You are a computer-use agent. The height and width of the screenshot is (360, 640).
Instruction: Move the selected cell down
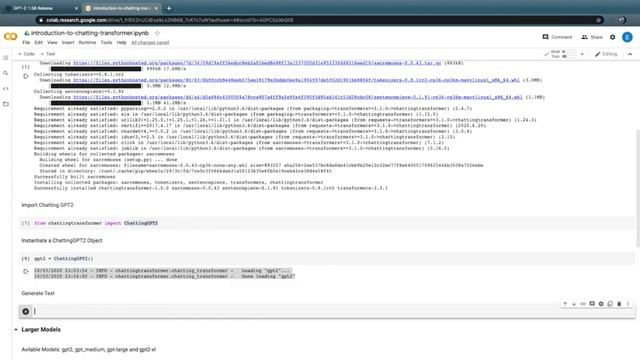pos(574,304)
